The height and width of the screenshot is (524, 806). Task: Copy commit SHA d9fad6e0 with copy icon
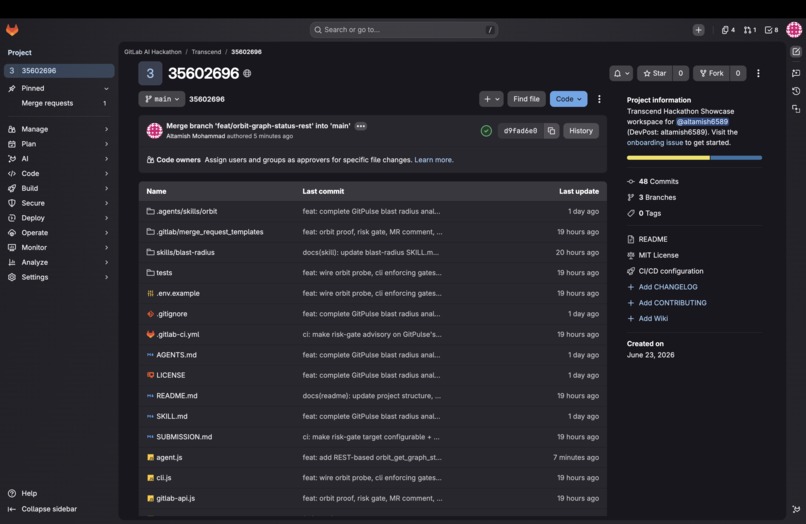(x=551, y=131)
